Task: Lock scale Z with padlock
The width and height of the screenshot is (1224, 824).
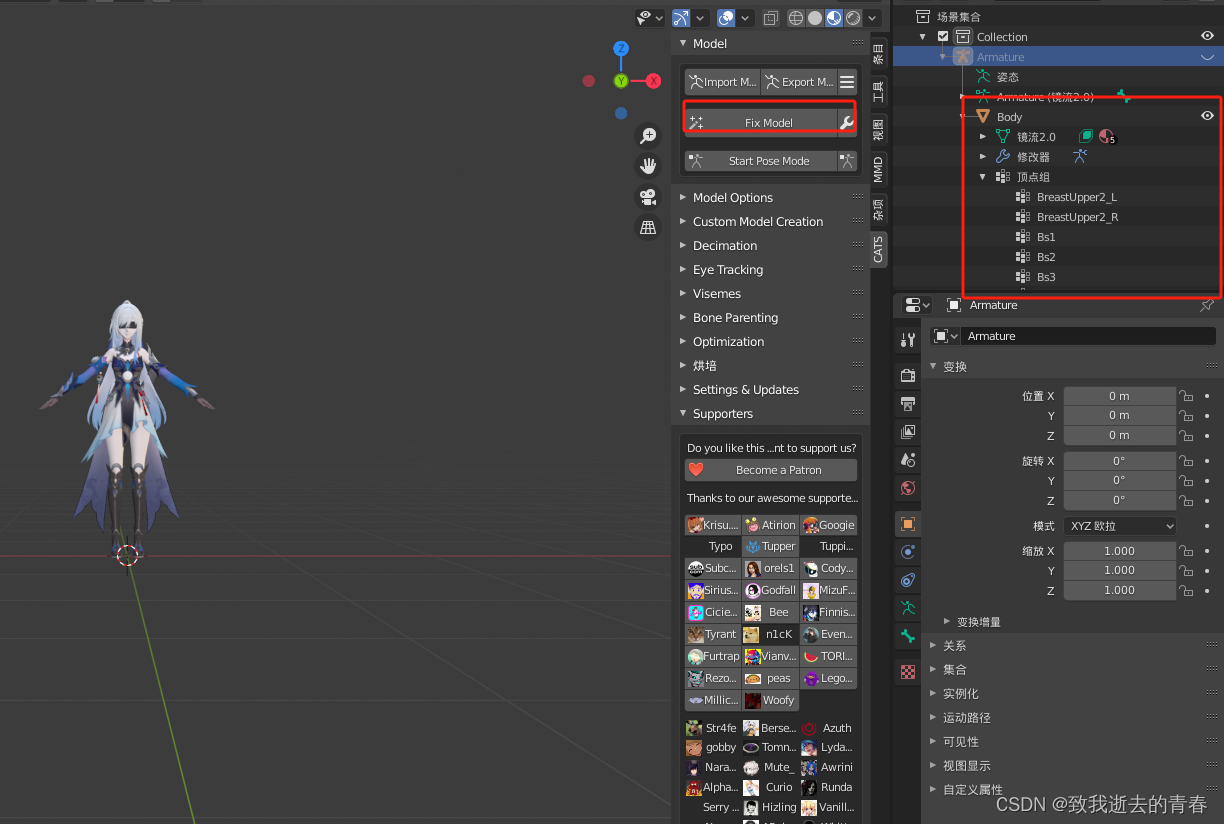Action: tap(1186, 590)
